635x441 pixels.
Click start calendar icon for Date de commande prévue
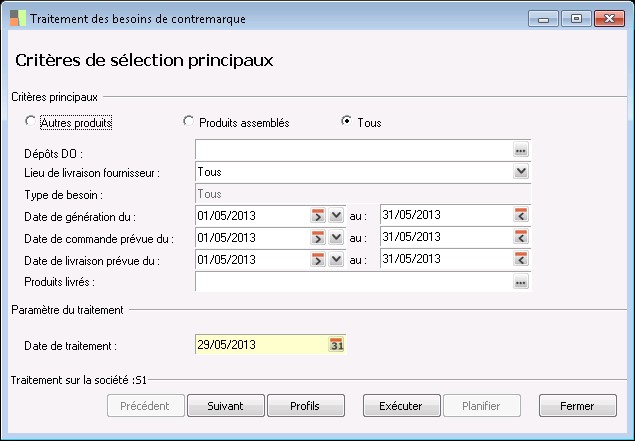pos(318,238)
